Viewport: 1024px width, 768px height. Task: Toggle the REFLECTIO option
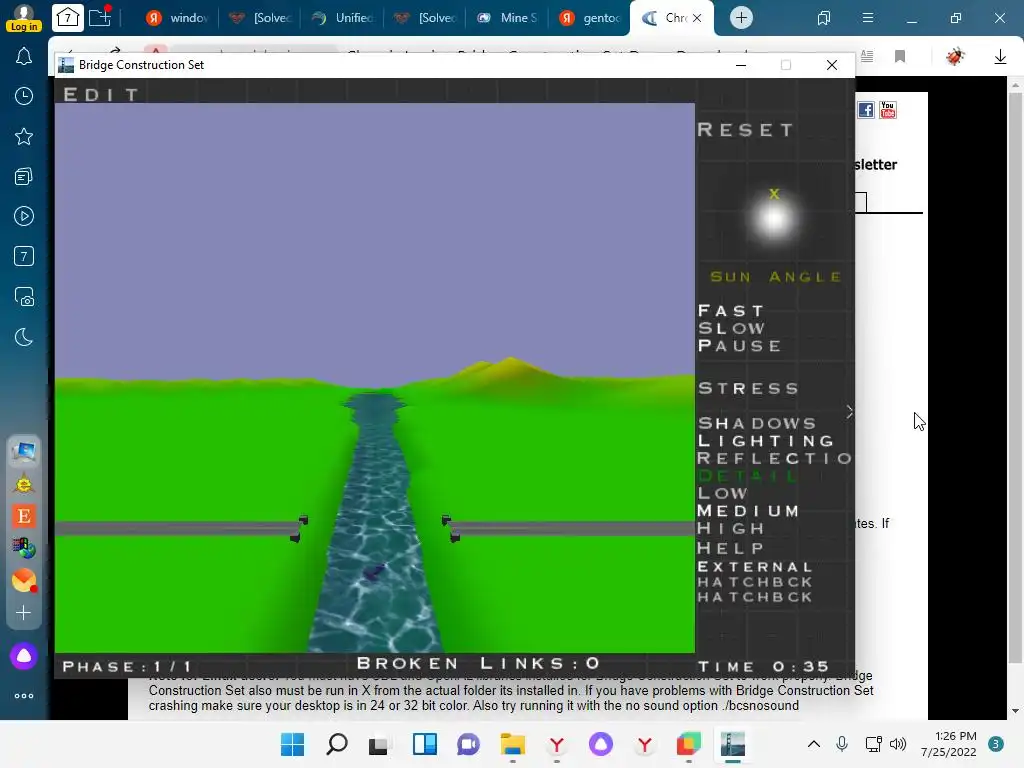[x=775, y=458]
